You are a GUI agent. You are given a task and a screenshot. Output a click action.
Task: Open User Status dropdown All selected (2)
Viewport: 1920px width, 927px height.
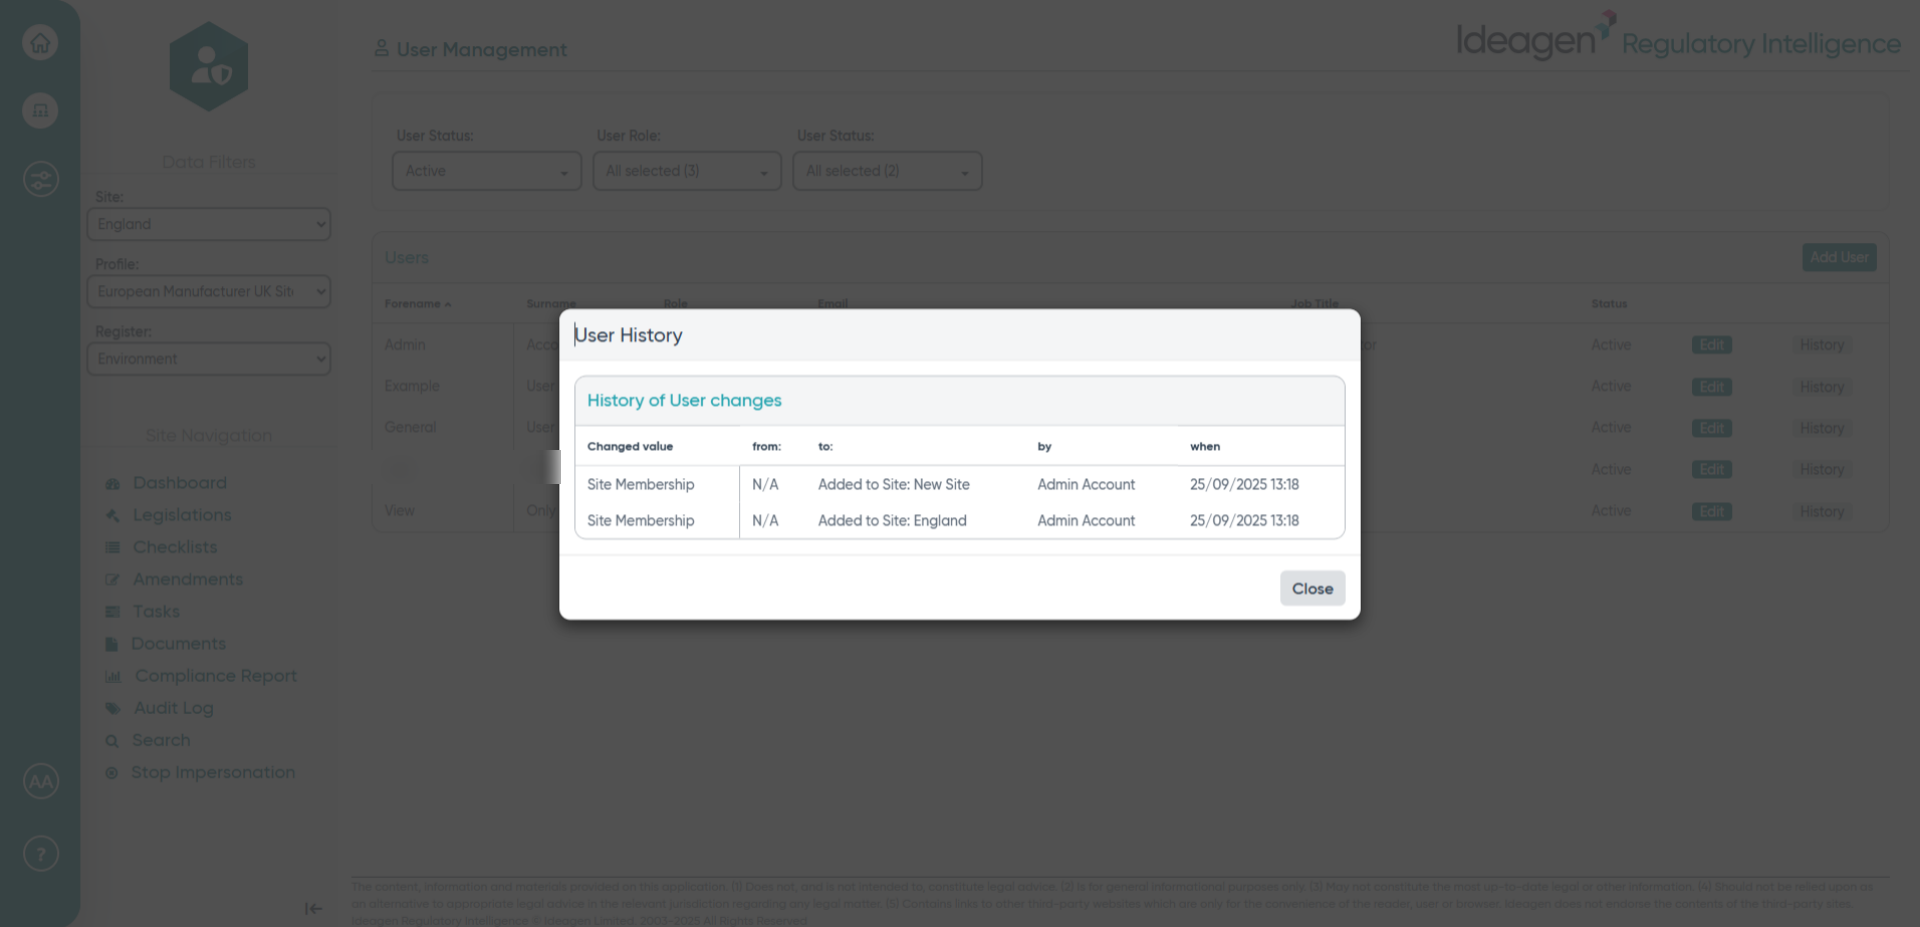point(888,171)
